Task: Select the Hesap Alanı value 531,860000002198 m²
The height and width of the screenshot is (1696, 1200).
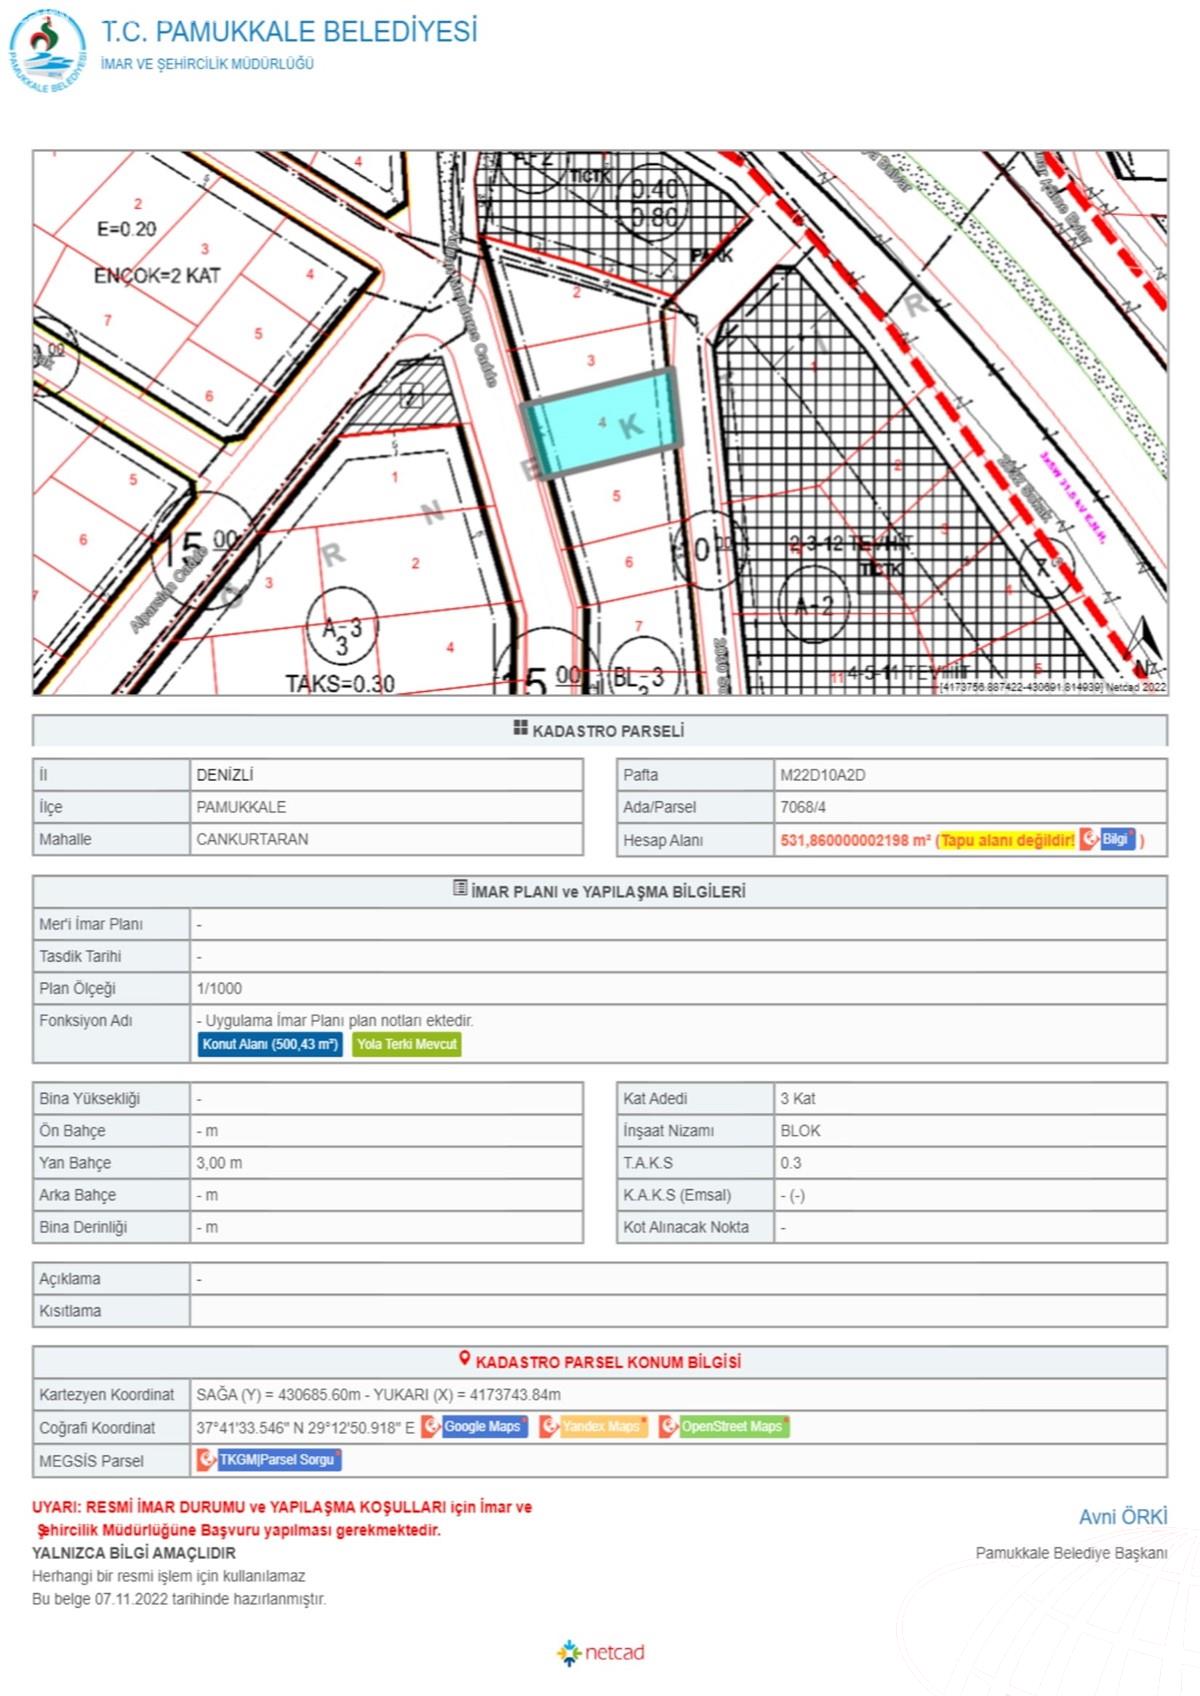Action: tap(855, 840)
